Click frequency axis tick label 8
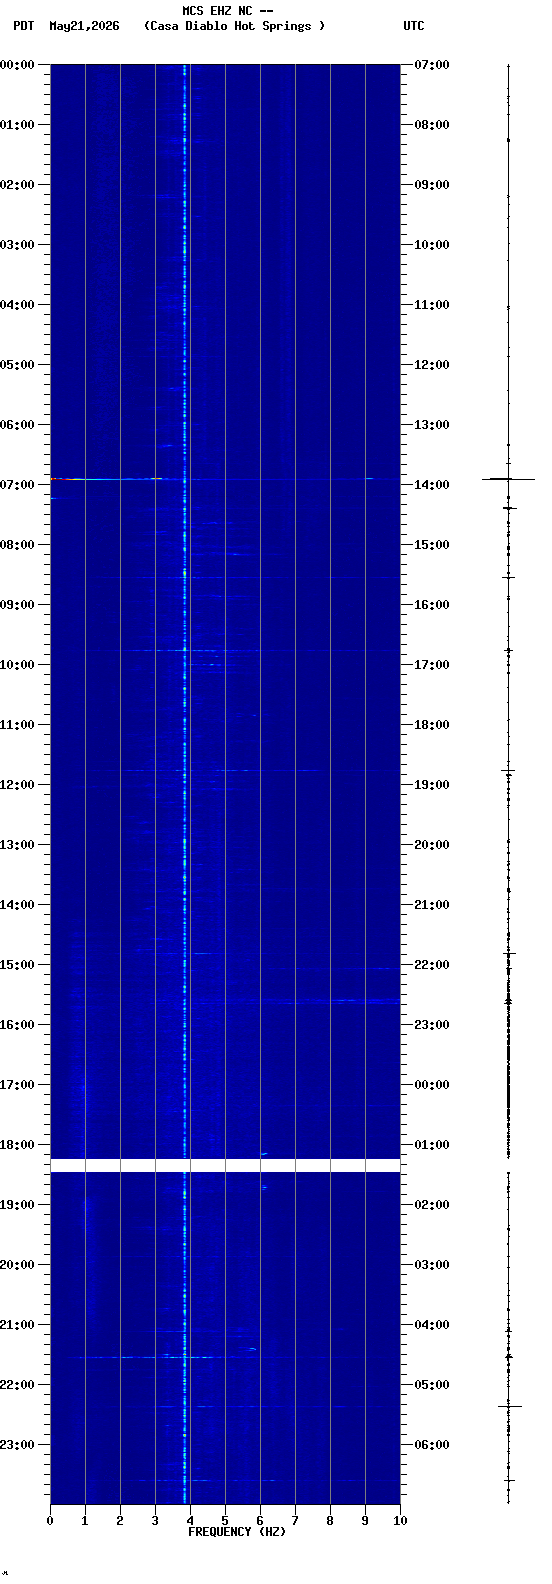This screenshot has height=1584, width=552. click(x=330, y=1521)
